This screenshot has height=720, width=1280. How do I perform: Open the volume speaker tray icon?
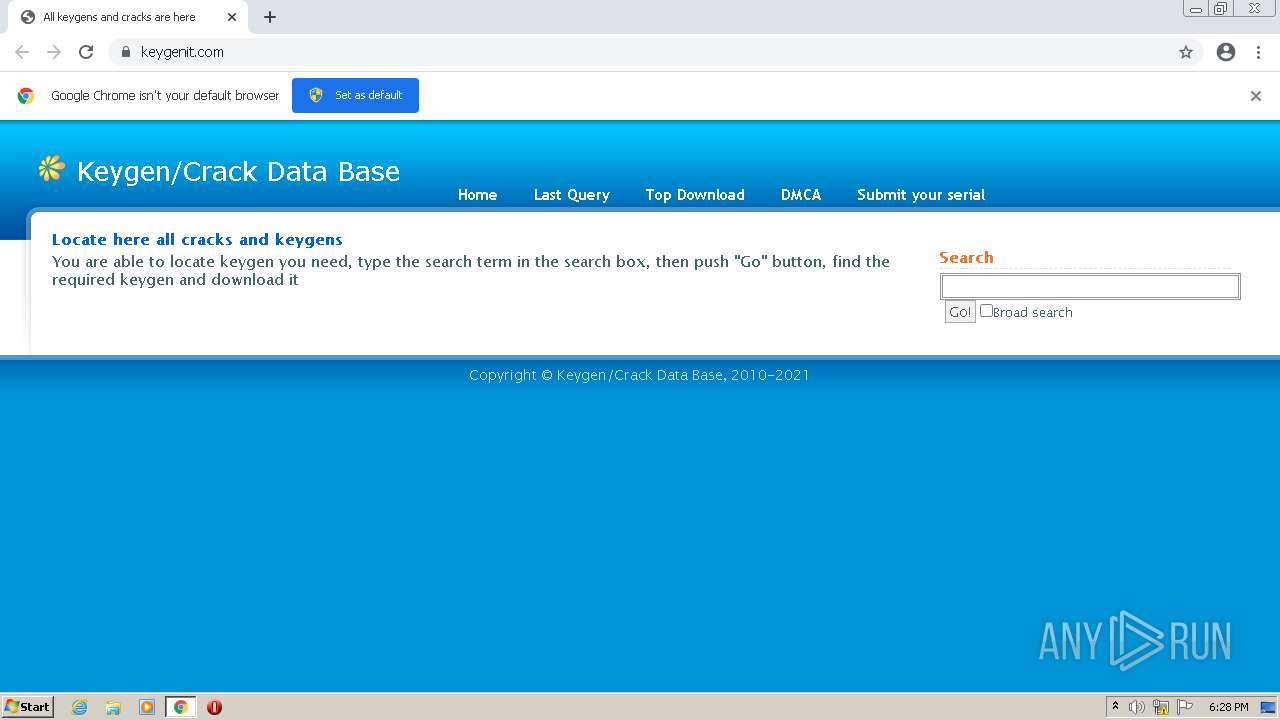1137,707
